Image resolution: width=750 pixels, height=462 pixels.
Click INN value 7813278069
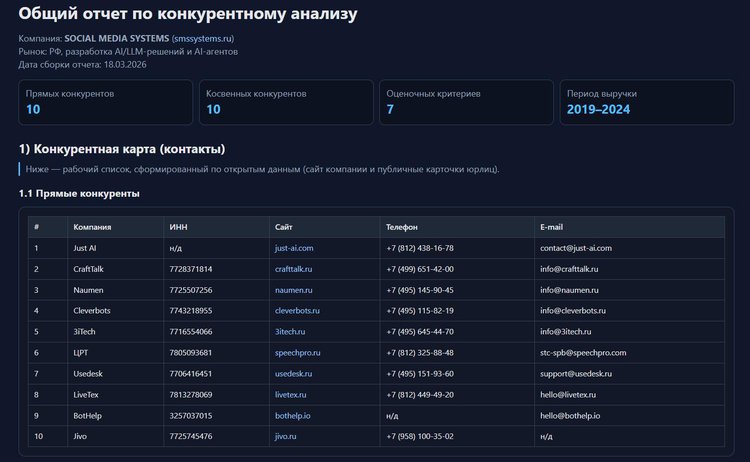pyautogui.click(x=190, y=395)
